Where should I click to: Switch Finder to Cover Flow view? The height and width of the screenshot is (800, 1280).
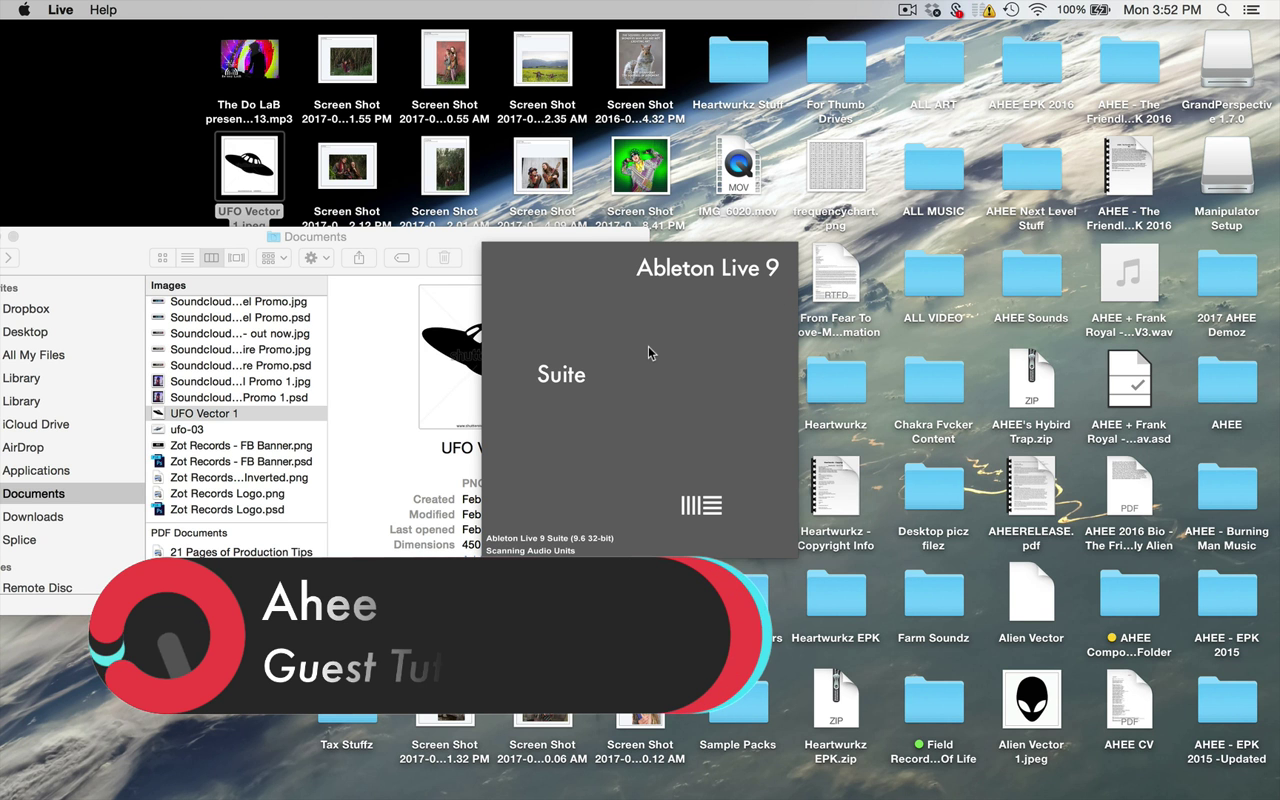(237, 258)
